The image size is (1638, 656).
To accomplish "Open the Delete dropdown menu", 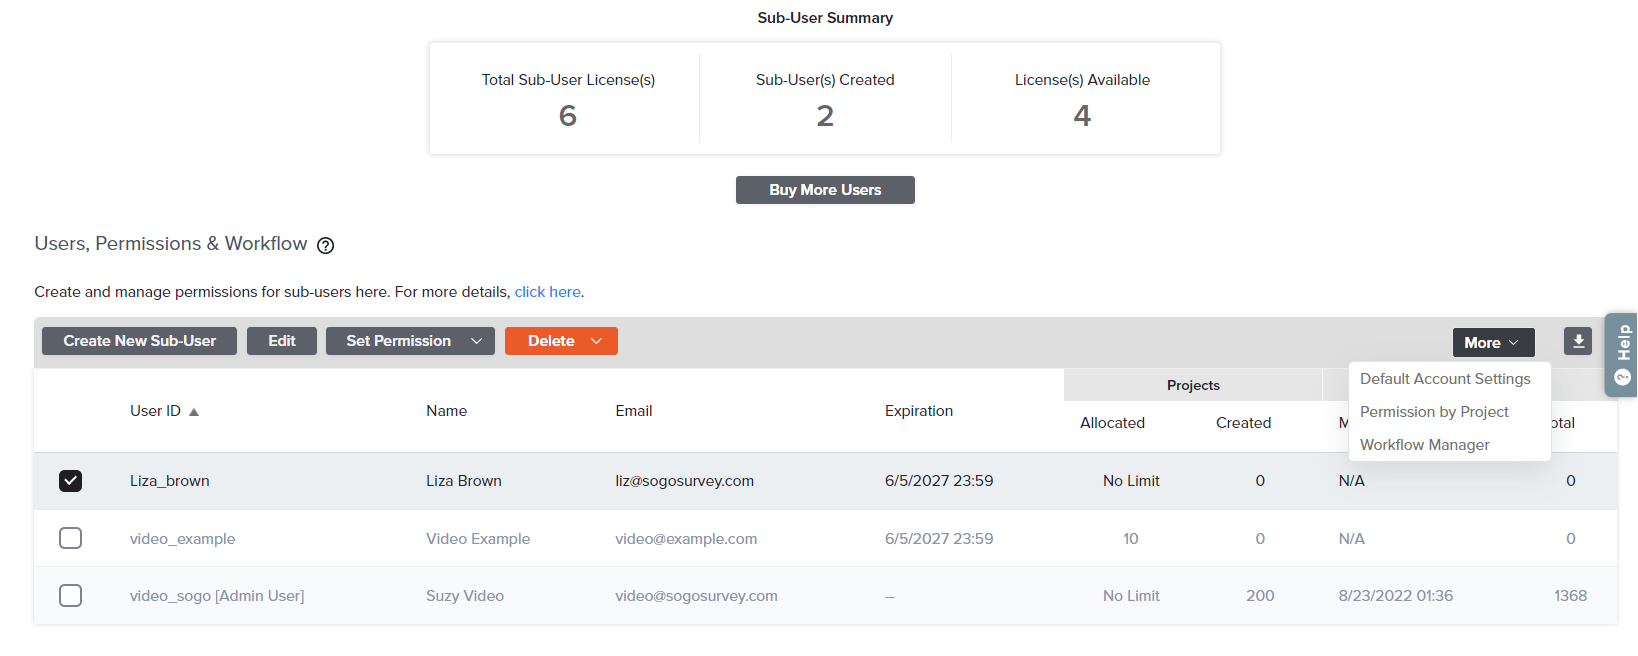I will pos(596,341).
